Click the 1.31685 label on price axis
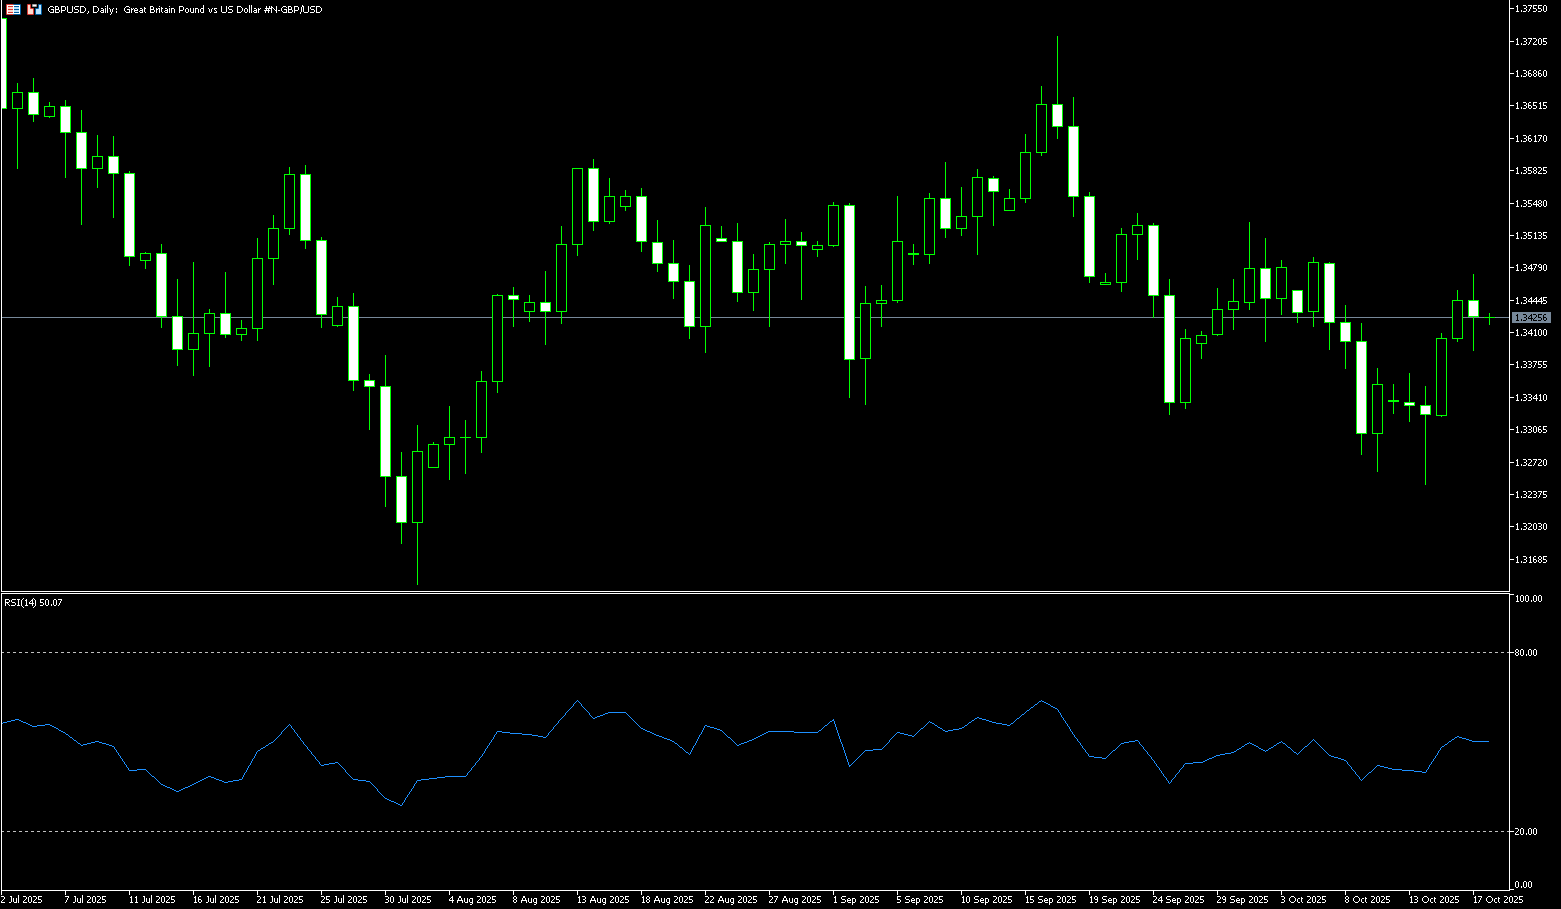Viewport: 1561px width, 909px height. (x=1532, y=559)
